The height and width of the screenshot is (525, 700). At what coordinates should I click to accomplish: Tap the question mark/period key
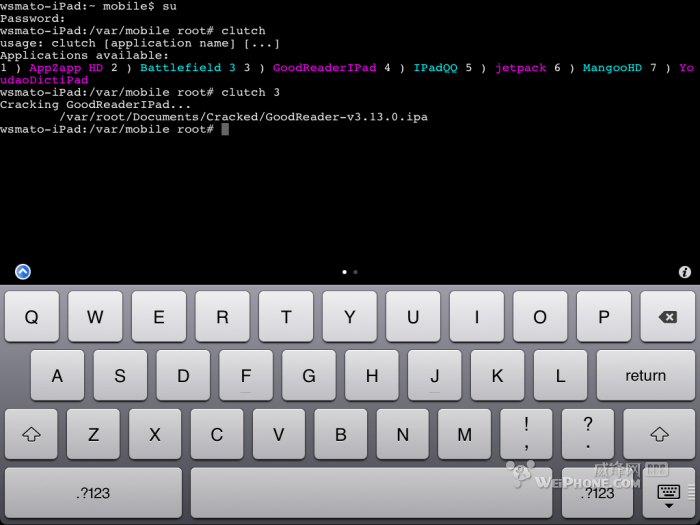point(588,433)
